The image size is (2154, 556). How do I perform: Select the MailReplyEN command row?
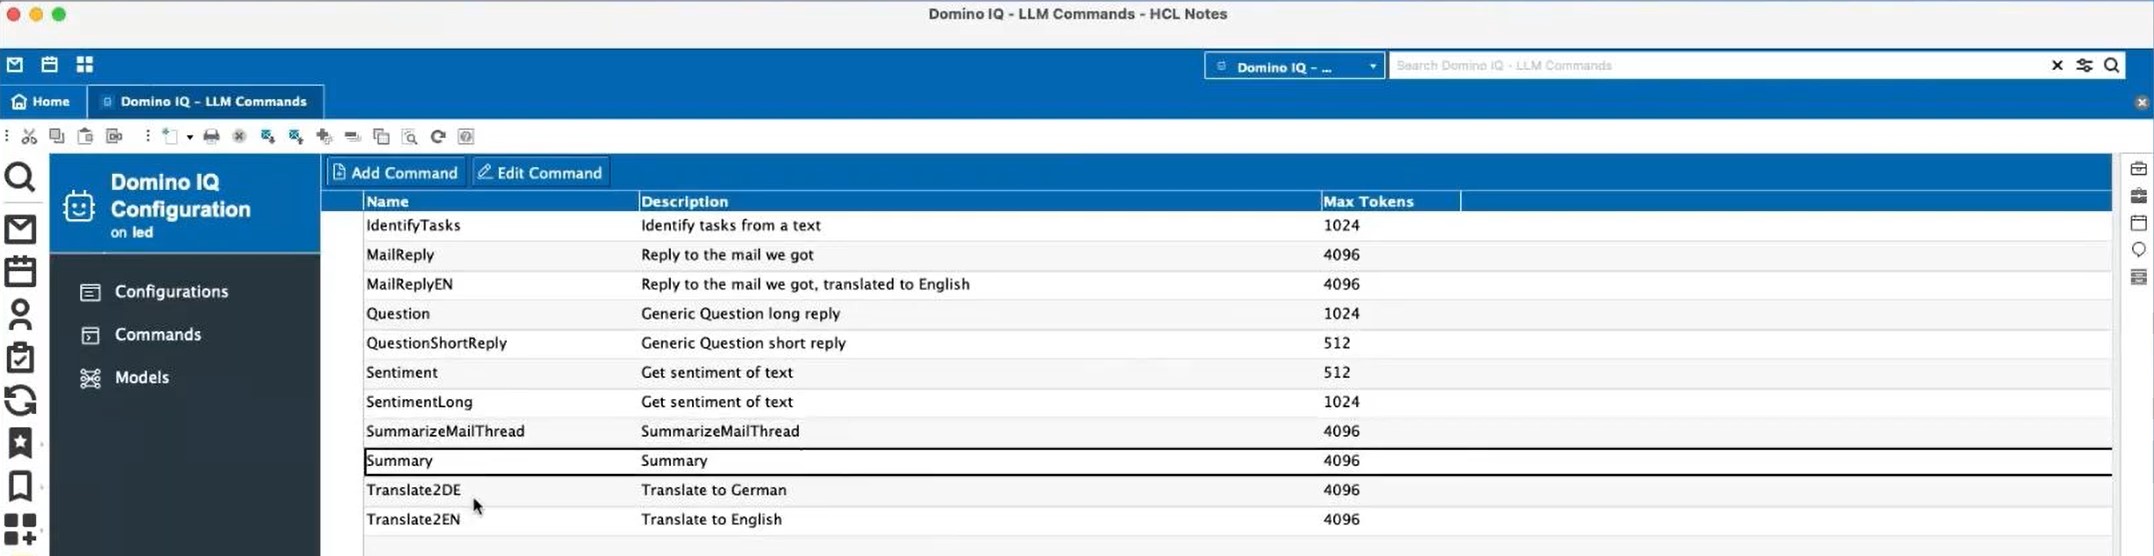click(1237, 284)
